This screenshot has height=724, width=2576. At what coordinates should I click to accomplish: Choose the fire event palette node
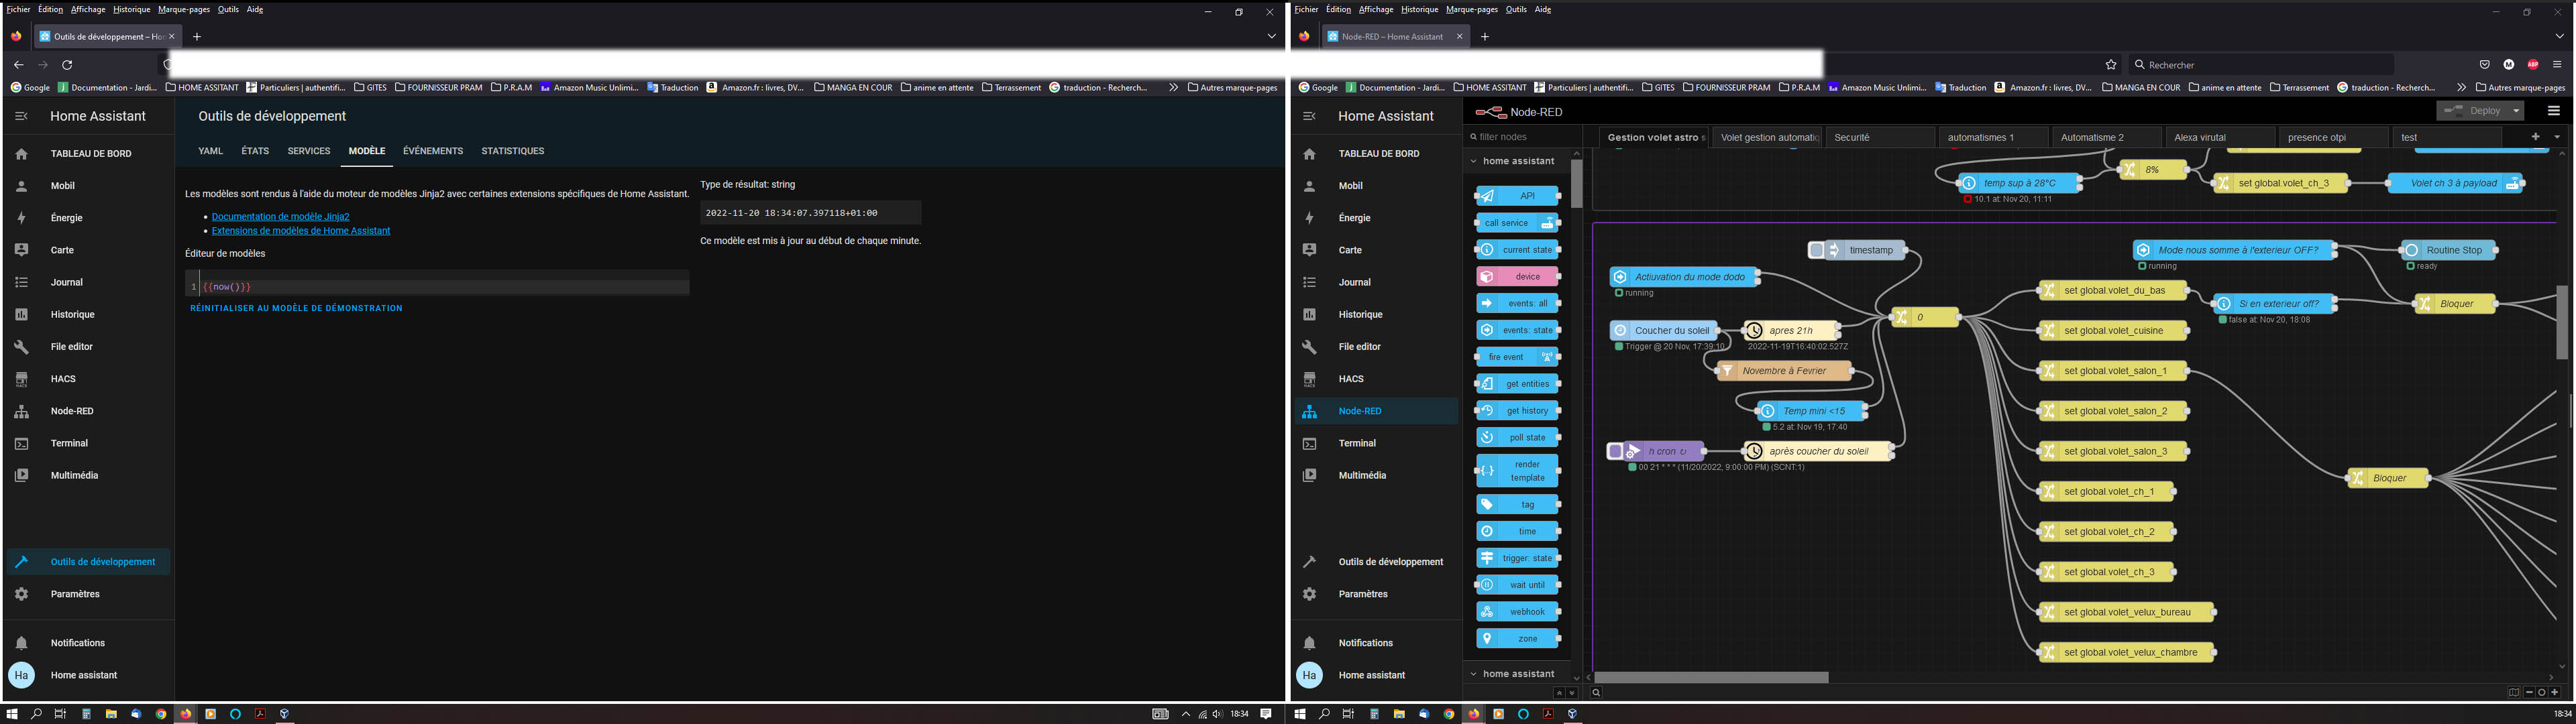pos(1517,357)
